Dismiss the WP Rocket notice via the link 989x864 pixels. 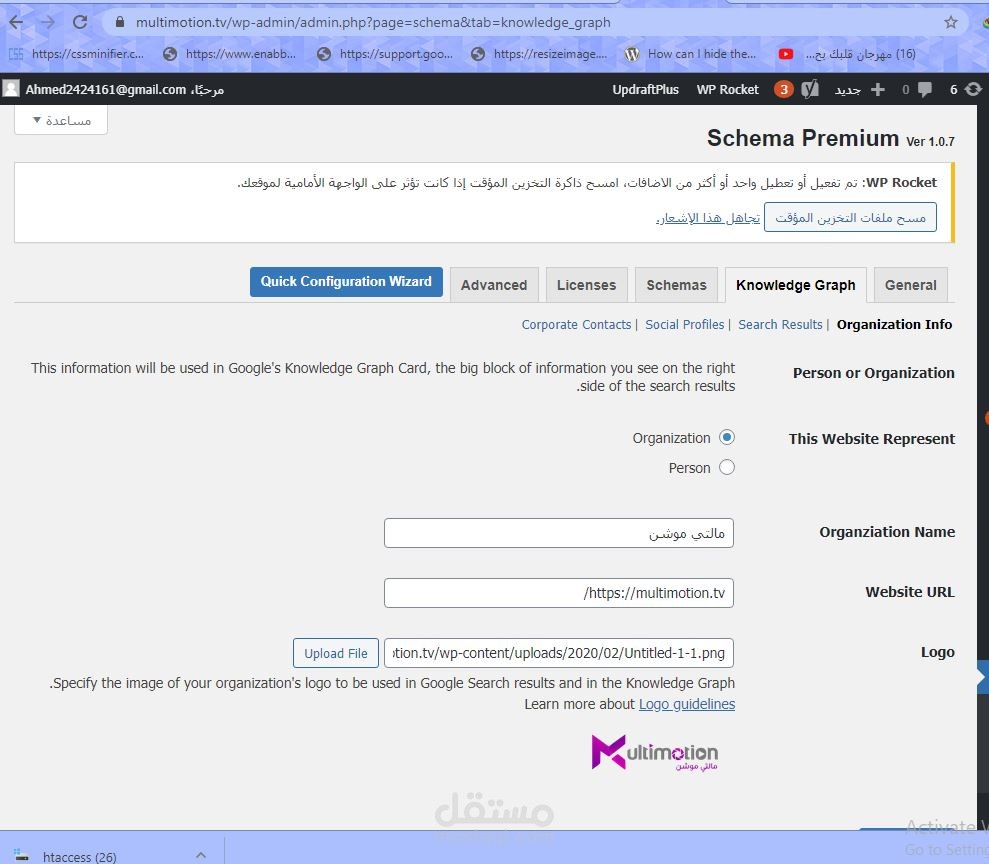pos(708,218)
